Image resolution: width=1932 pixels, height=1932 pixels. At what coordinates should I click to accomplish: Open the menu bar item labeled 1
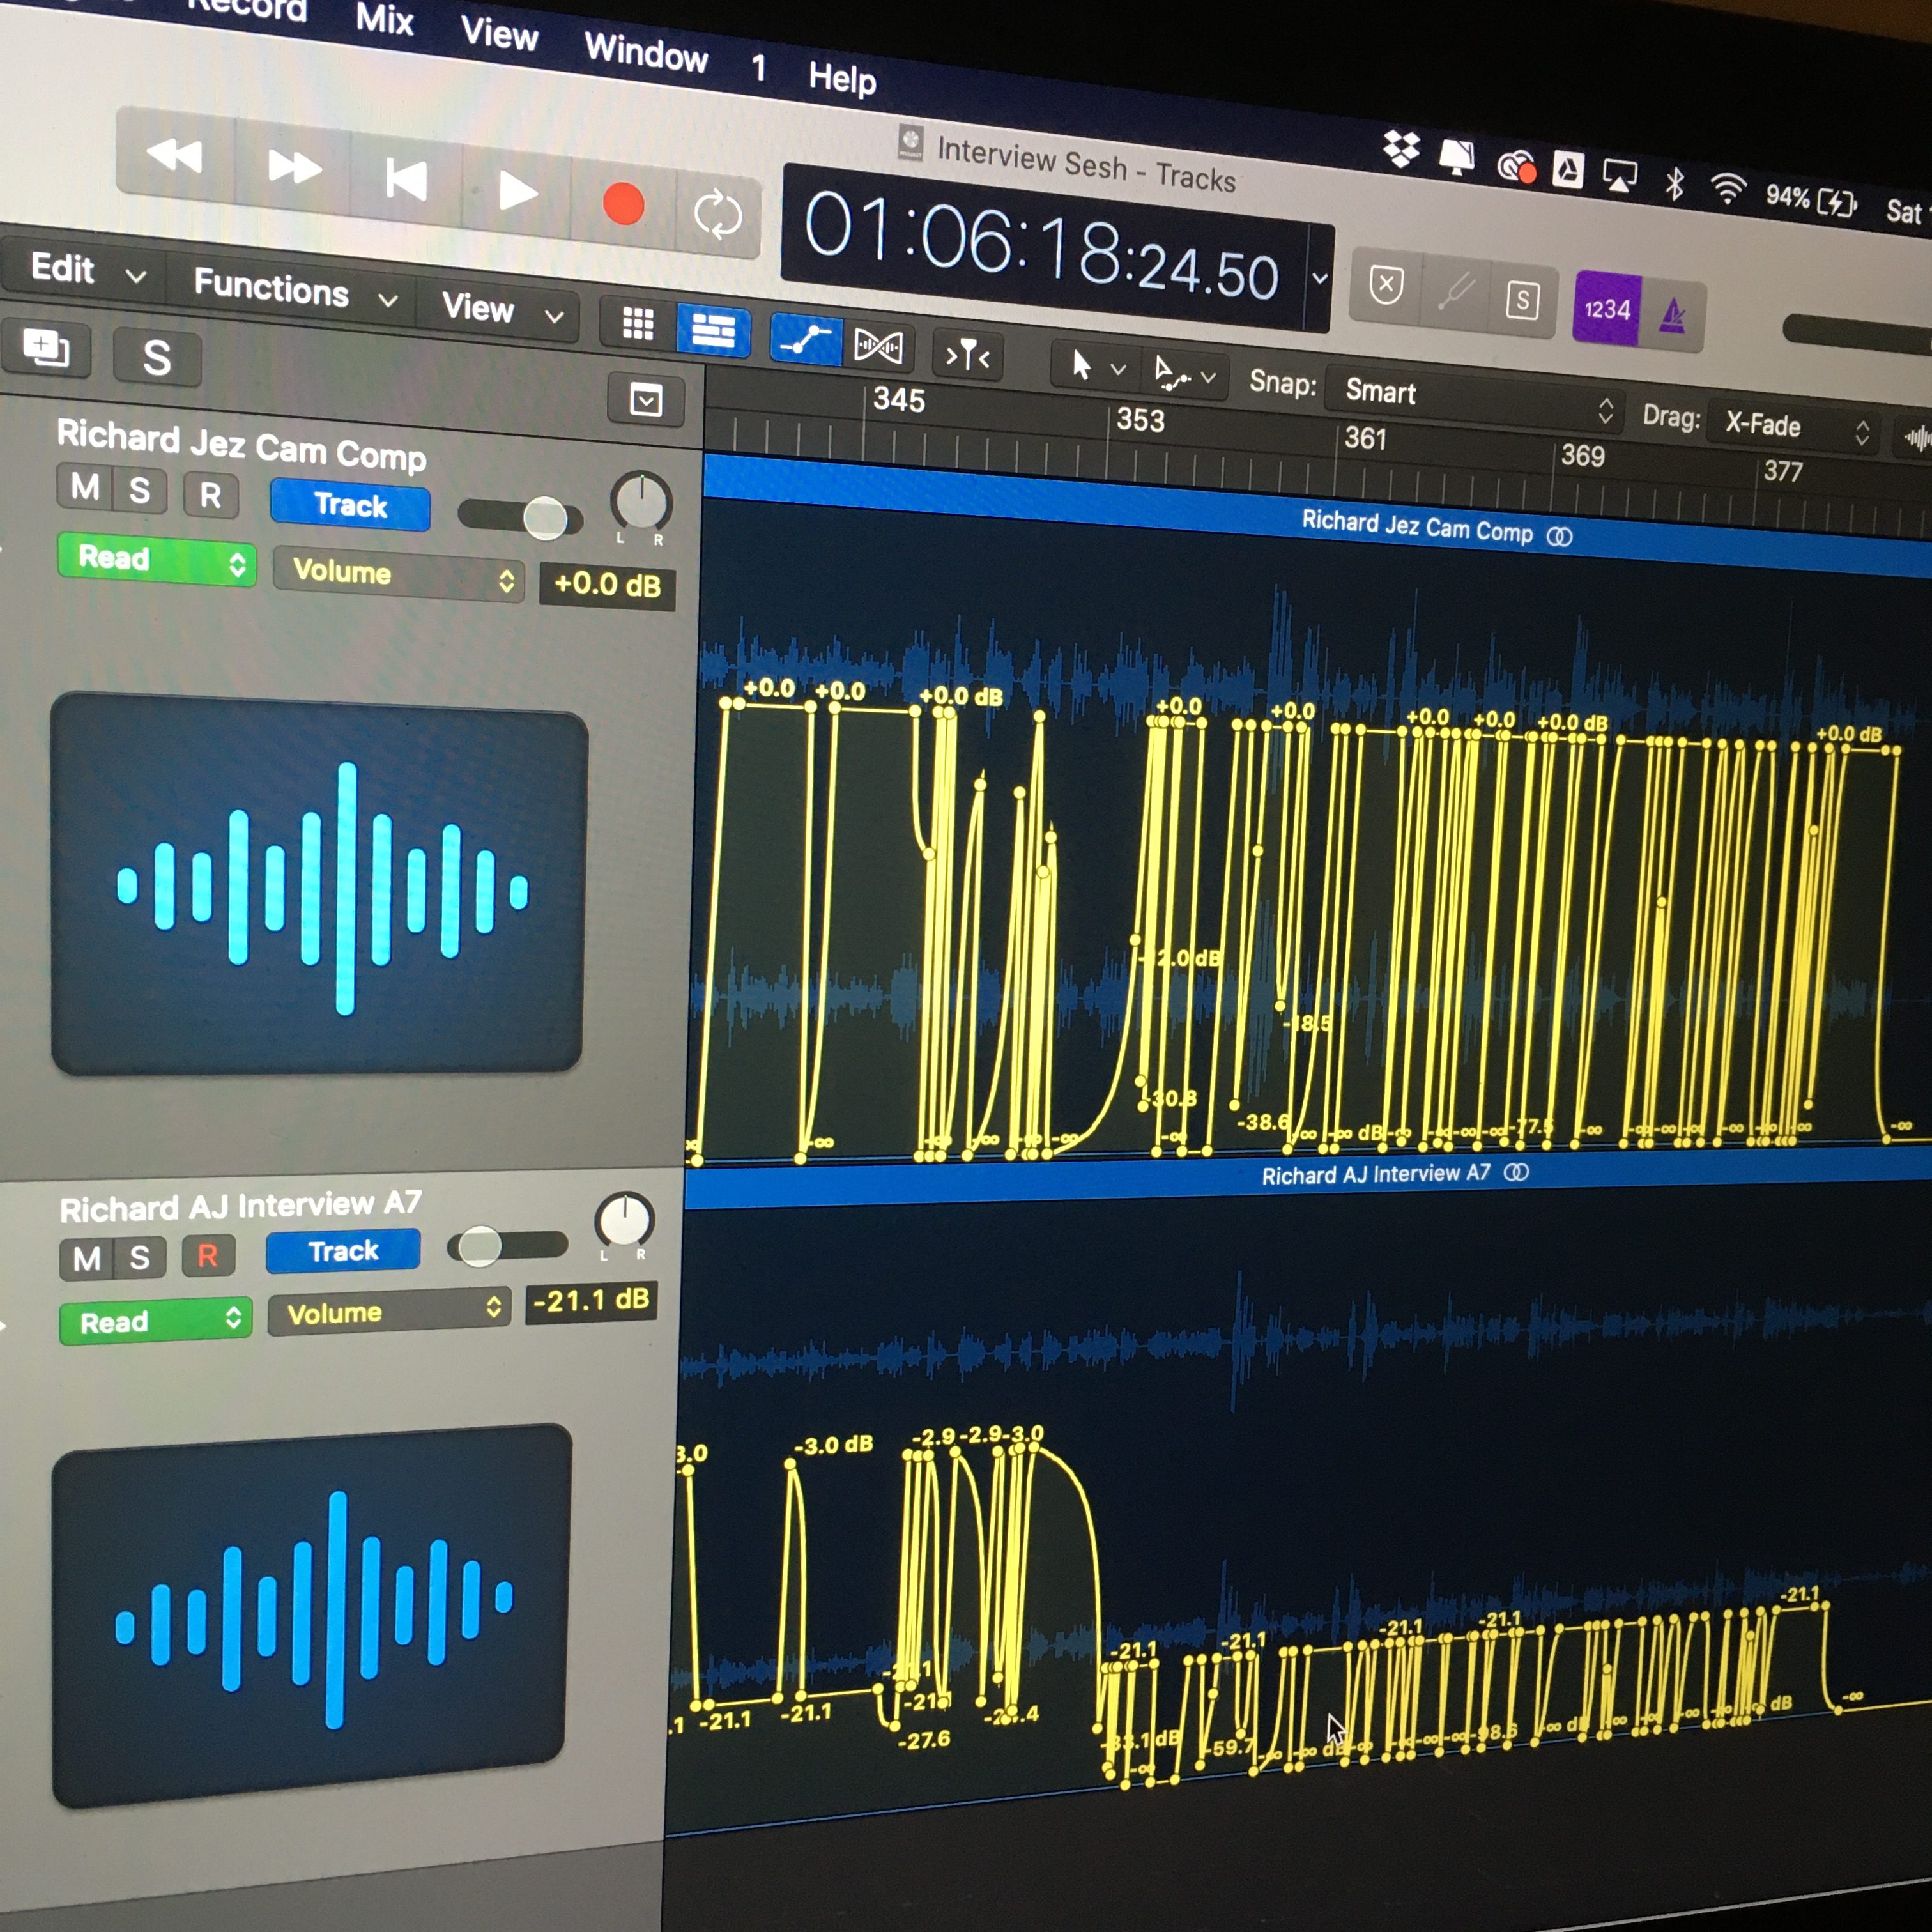tap(759, 68)
